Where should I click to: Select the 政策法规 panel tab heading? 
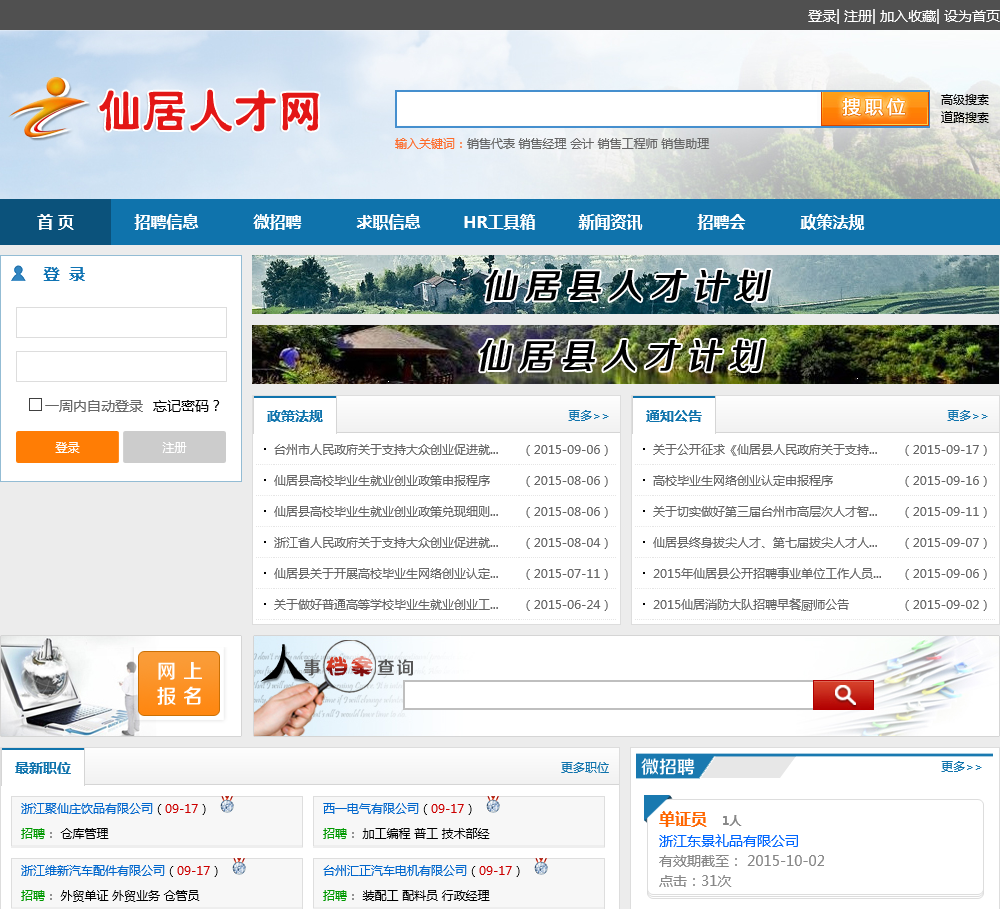(x=295, y=416)
